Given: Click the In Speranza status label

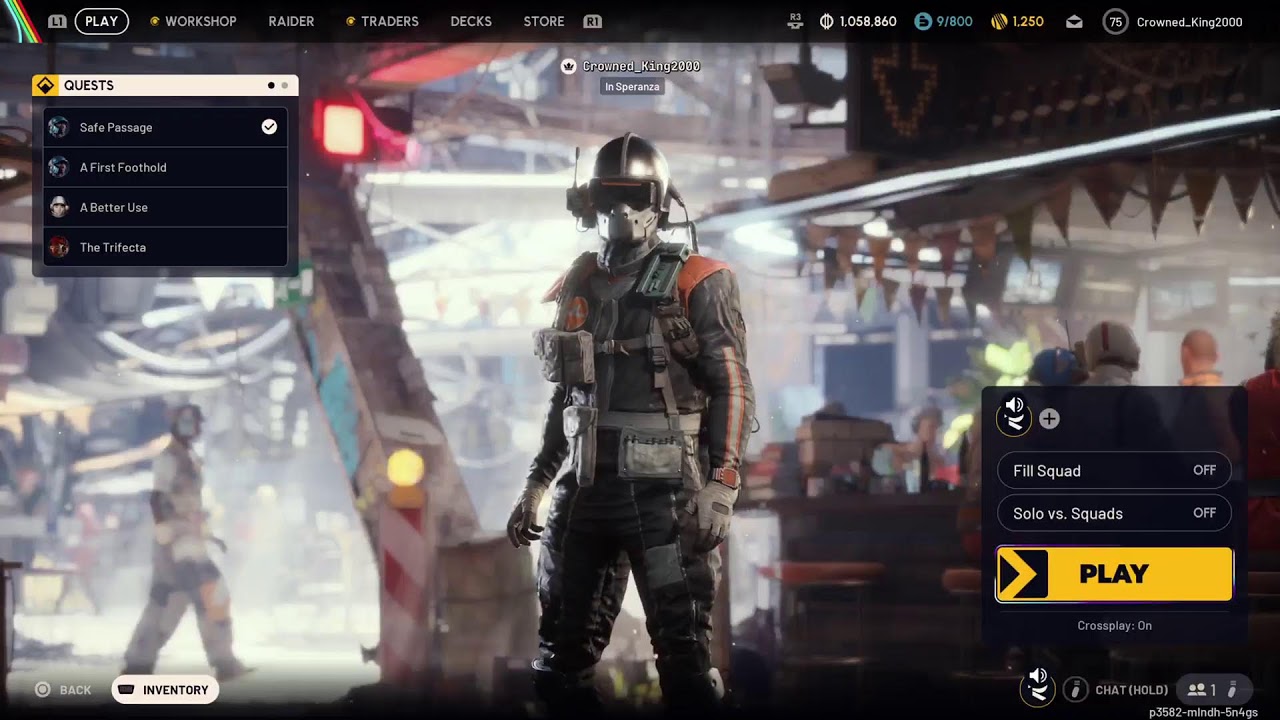Looking at the screenshot, I should point(632,87).
